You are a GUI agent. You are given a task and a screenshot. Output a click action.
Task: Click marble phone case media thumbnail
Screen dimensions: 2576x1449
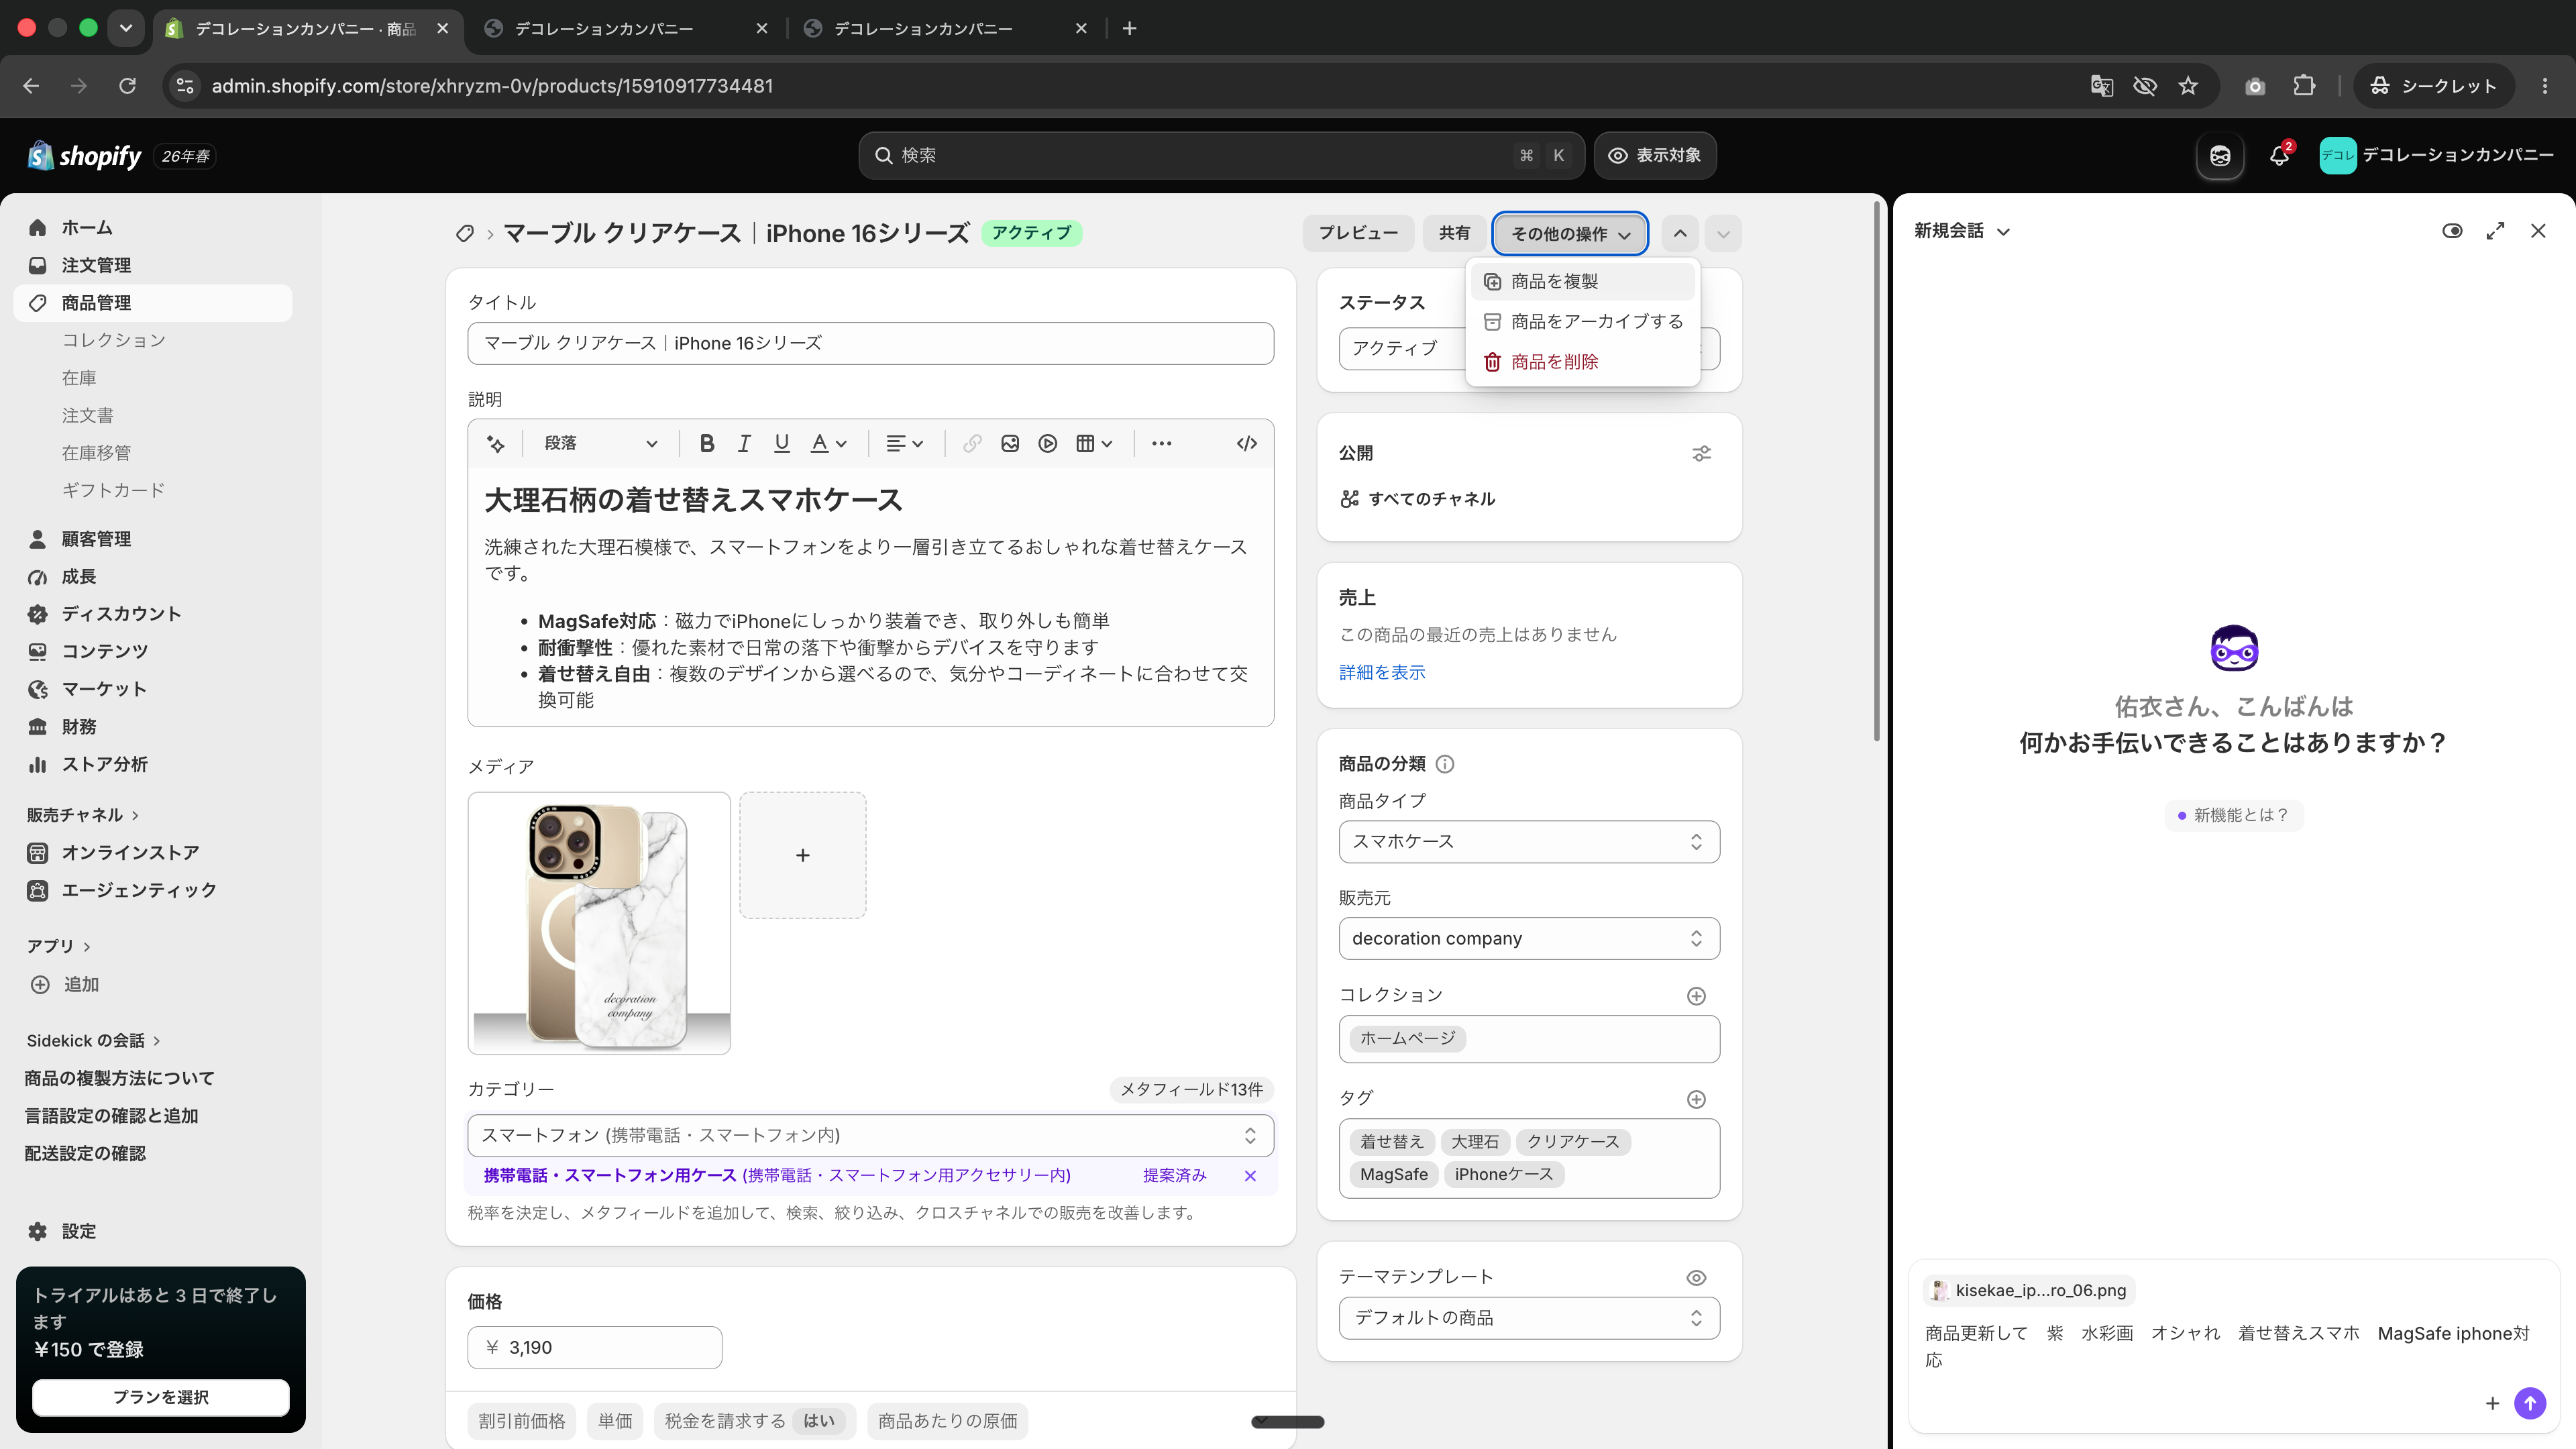coord(599,923)
